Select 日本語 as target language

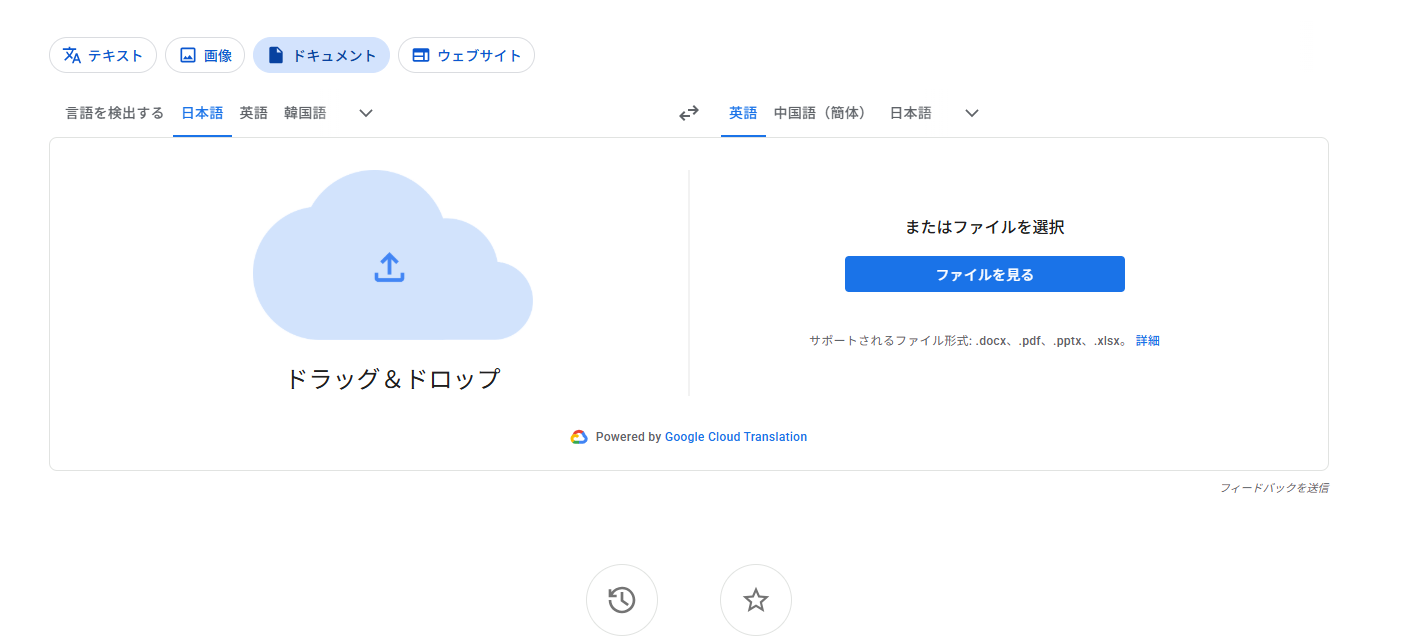(910, 113)
